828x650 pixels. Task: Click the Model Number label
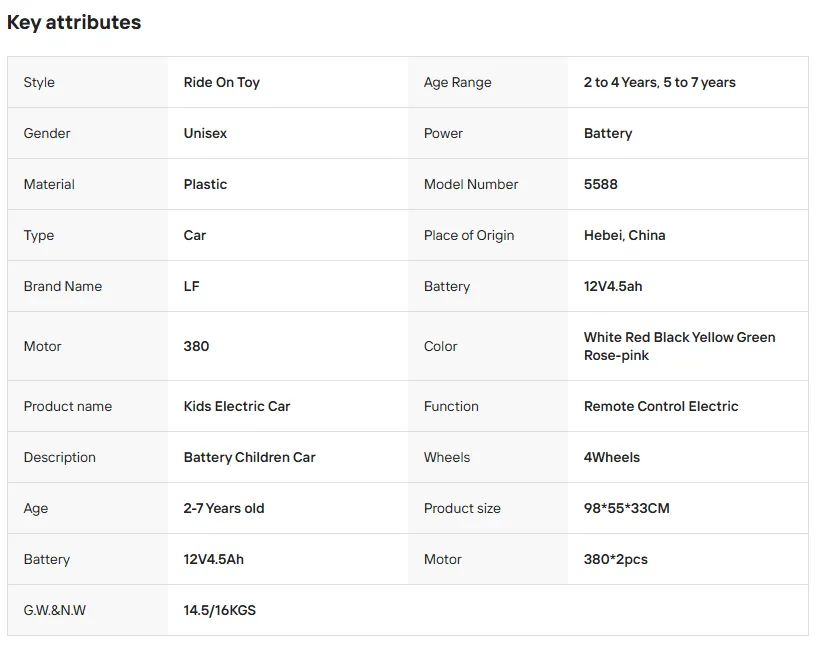coord(471,184)
